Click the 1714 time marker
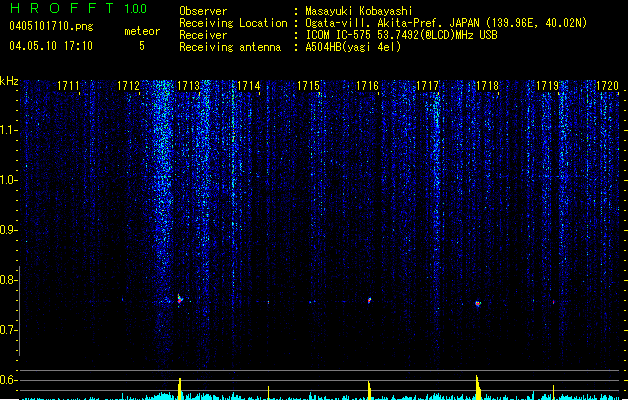This screenshot has width=629, height=400. coord(248,86)
